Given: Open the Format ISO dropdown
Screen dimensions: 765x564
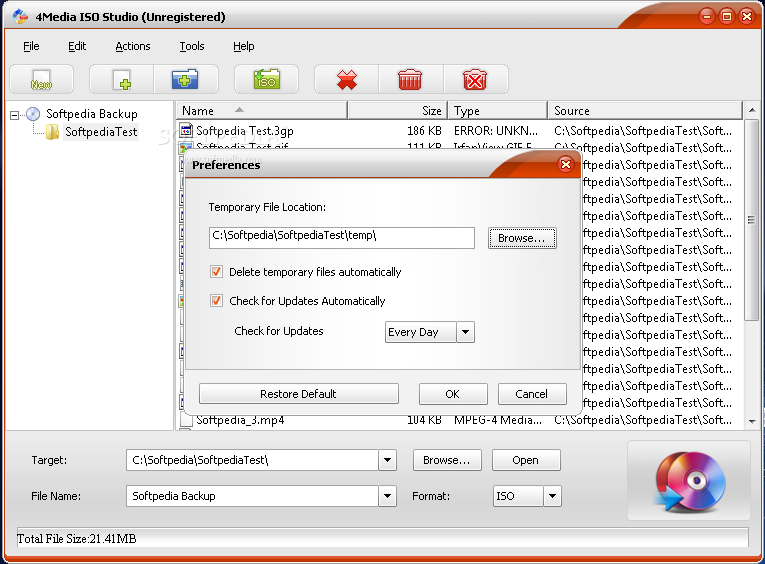Looking at the screenshot, I should click(x=552, y=496).
